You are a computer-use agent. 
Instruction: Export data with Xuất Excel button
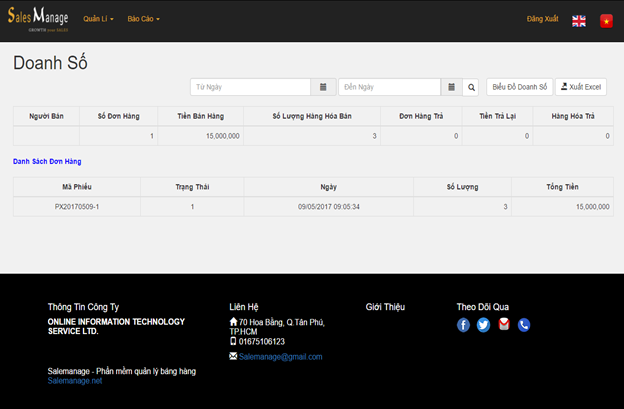point(581,87)
